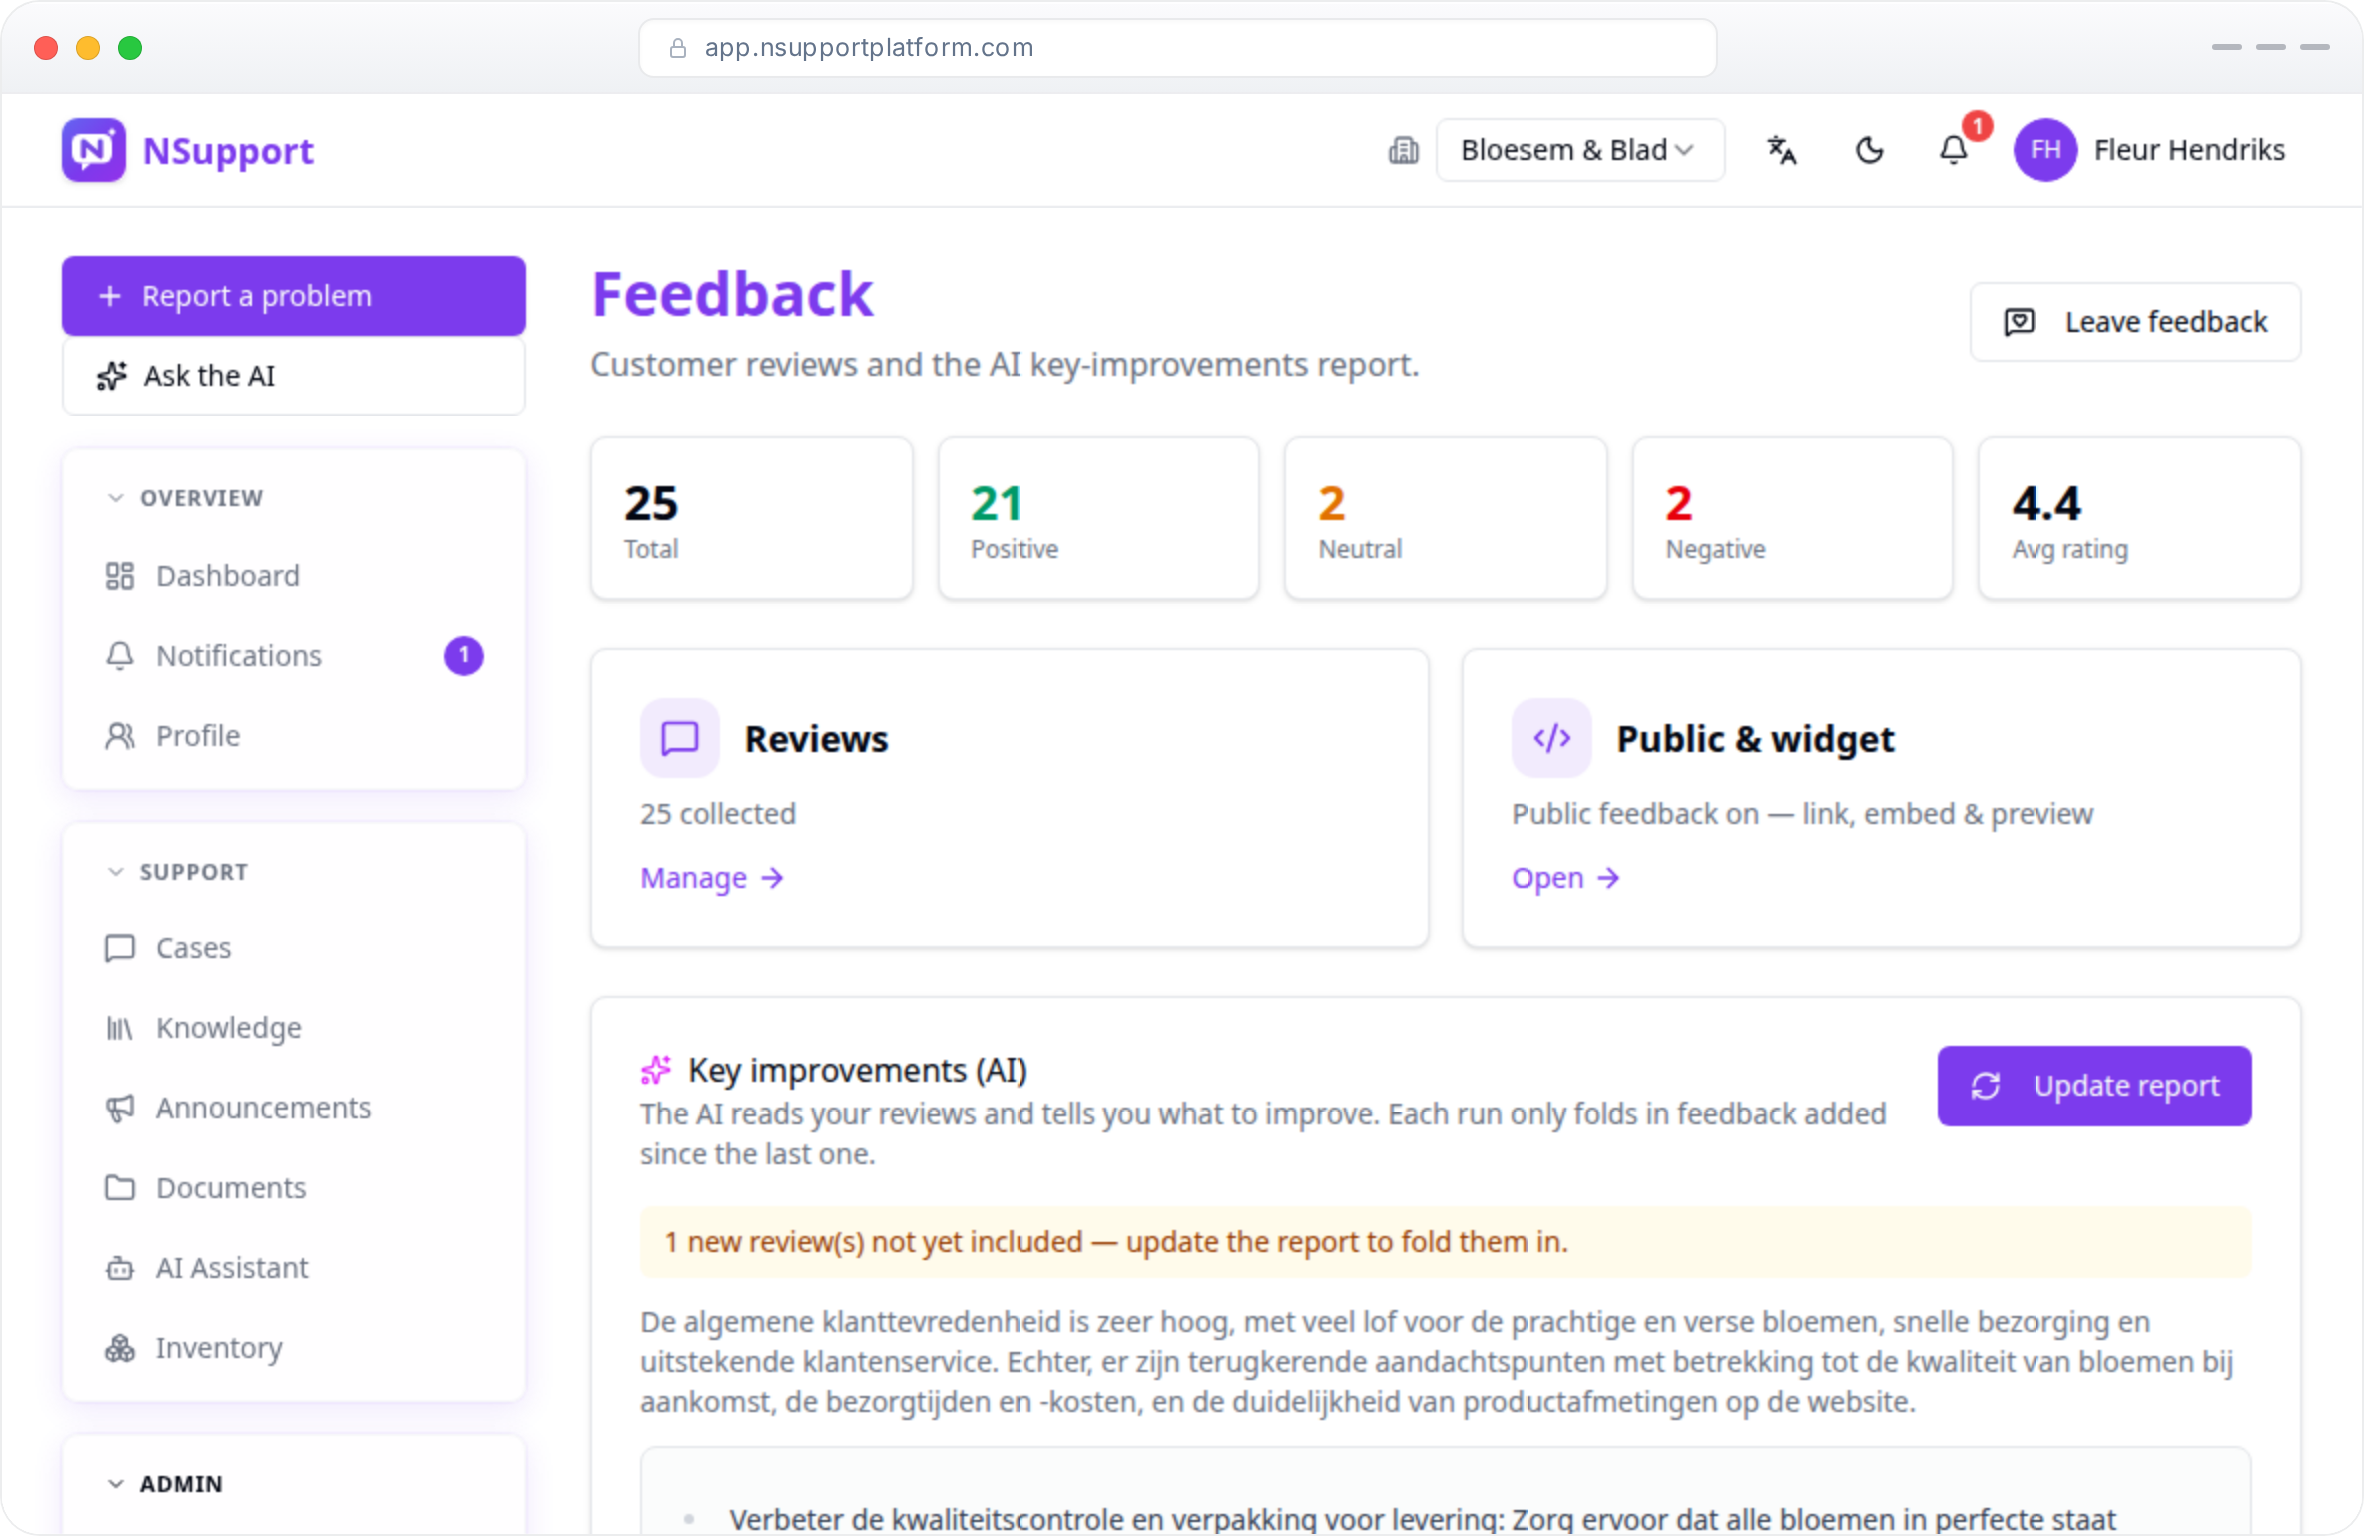This screenshot has width=2364, height=1536.
Task: Click the Update report button
Action: point(2094,1086)
